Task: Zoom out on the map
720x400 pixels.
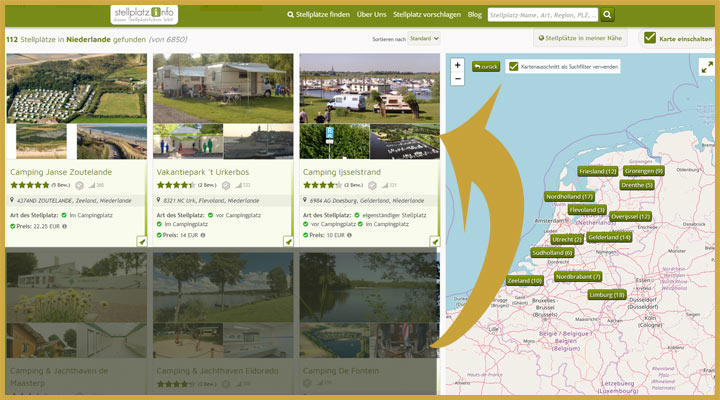Action: pyautogui.click(x=458, y=81)
